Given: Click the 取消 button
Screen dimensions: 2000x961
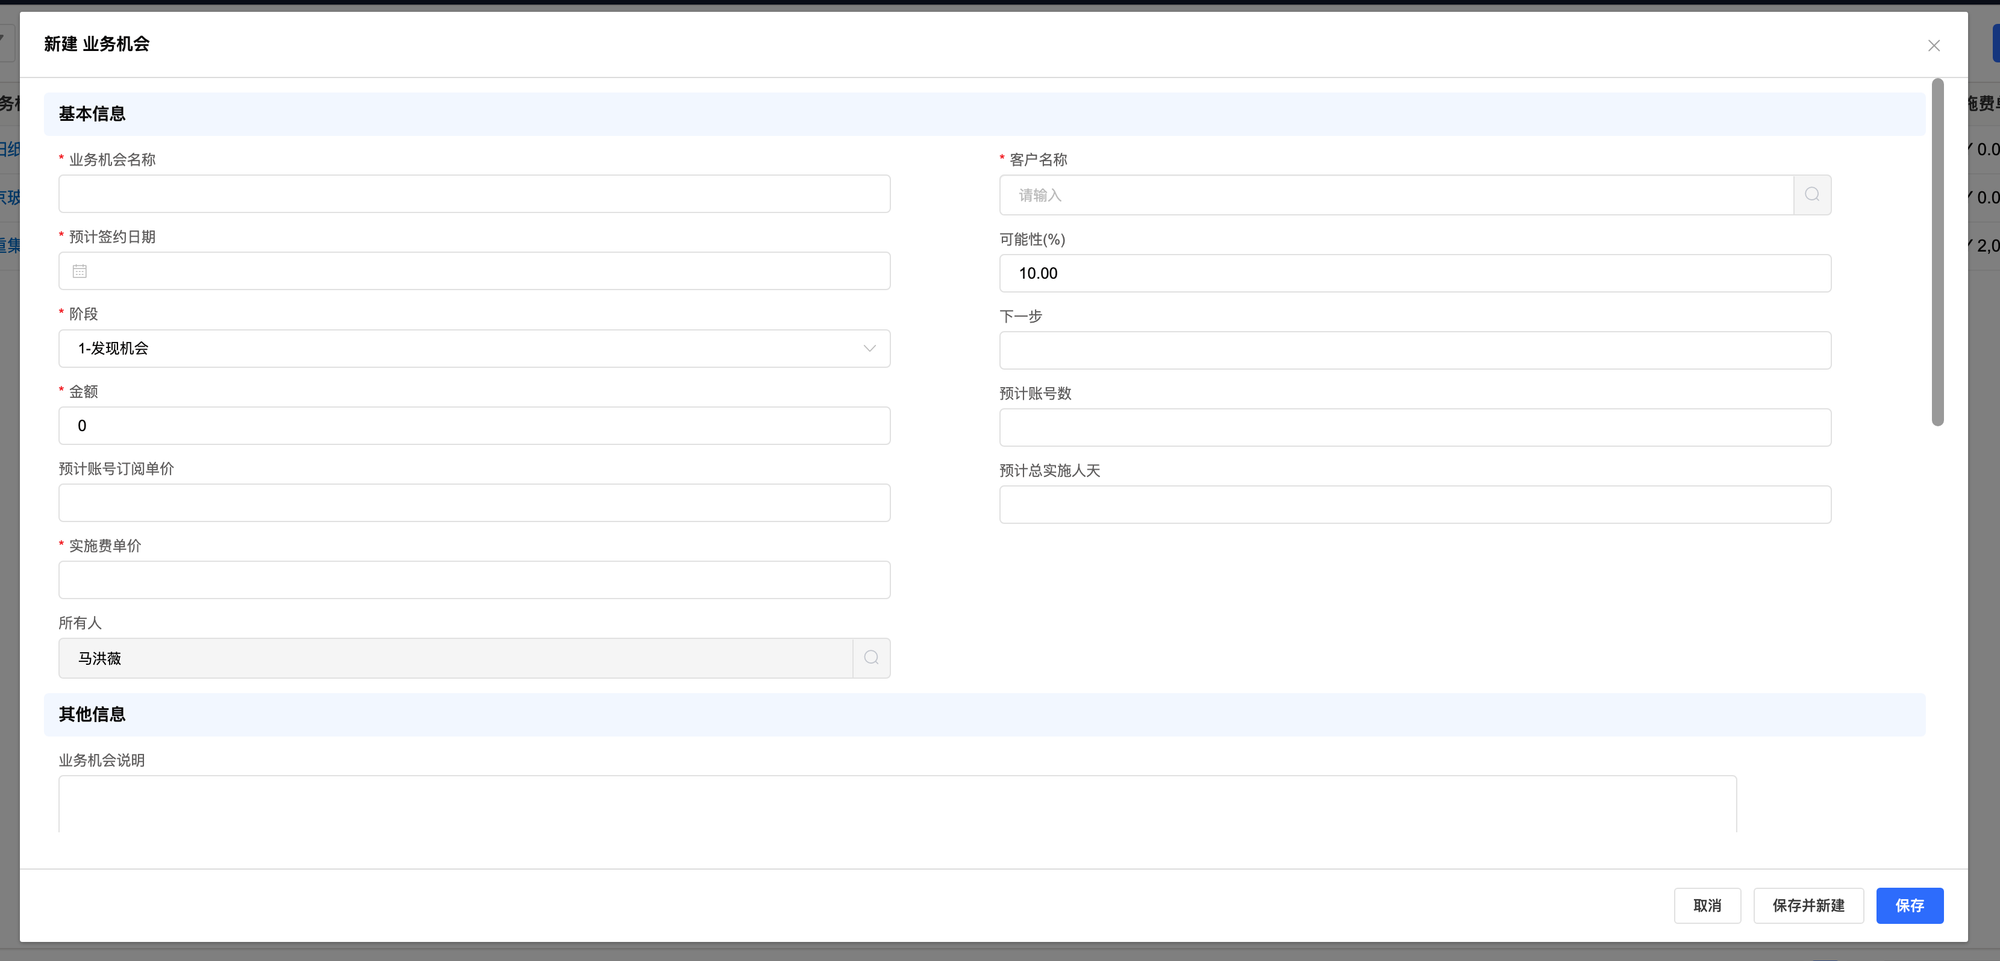Looking at the screenshot, I should [1706, 905].
